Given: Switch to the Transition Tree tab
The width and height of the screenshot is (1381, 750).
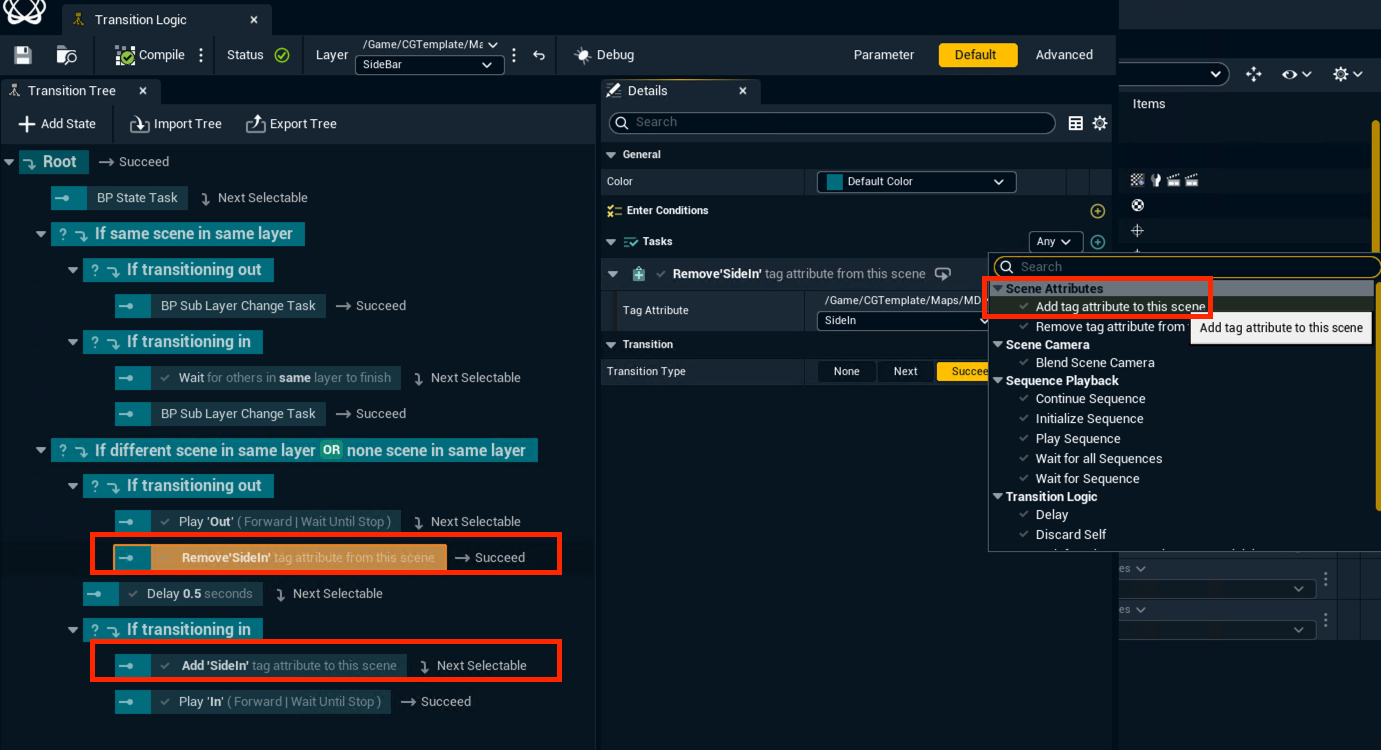Looking at the screenshot, I should coord(71,91).
